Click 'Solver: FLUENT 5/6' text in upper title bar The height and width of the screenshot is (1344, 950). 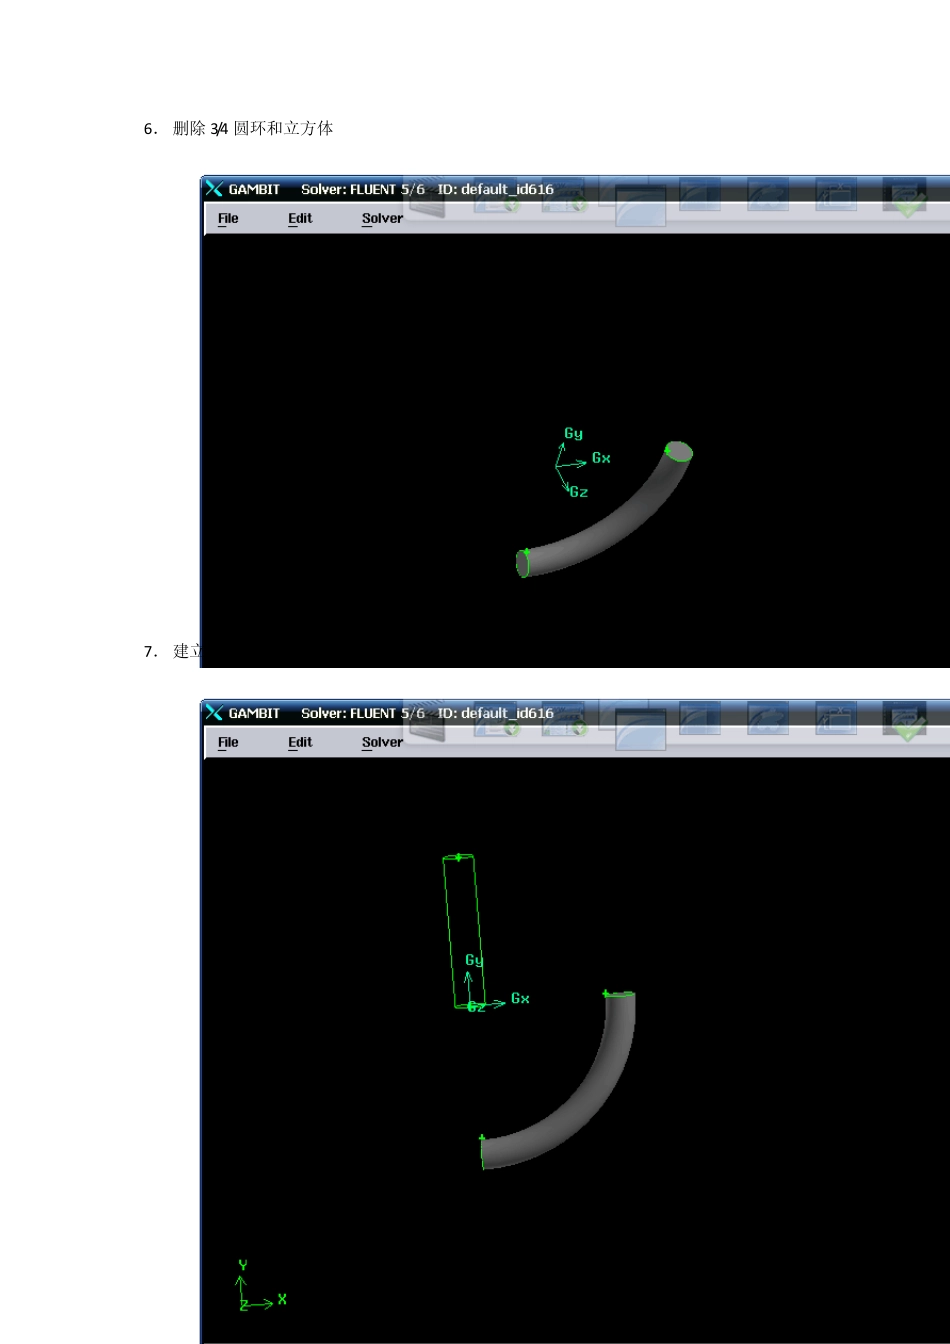(x=363, y=189)
